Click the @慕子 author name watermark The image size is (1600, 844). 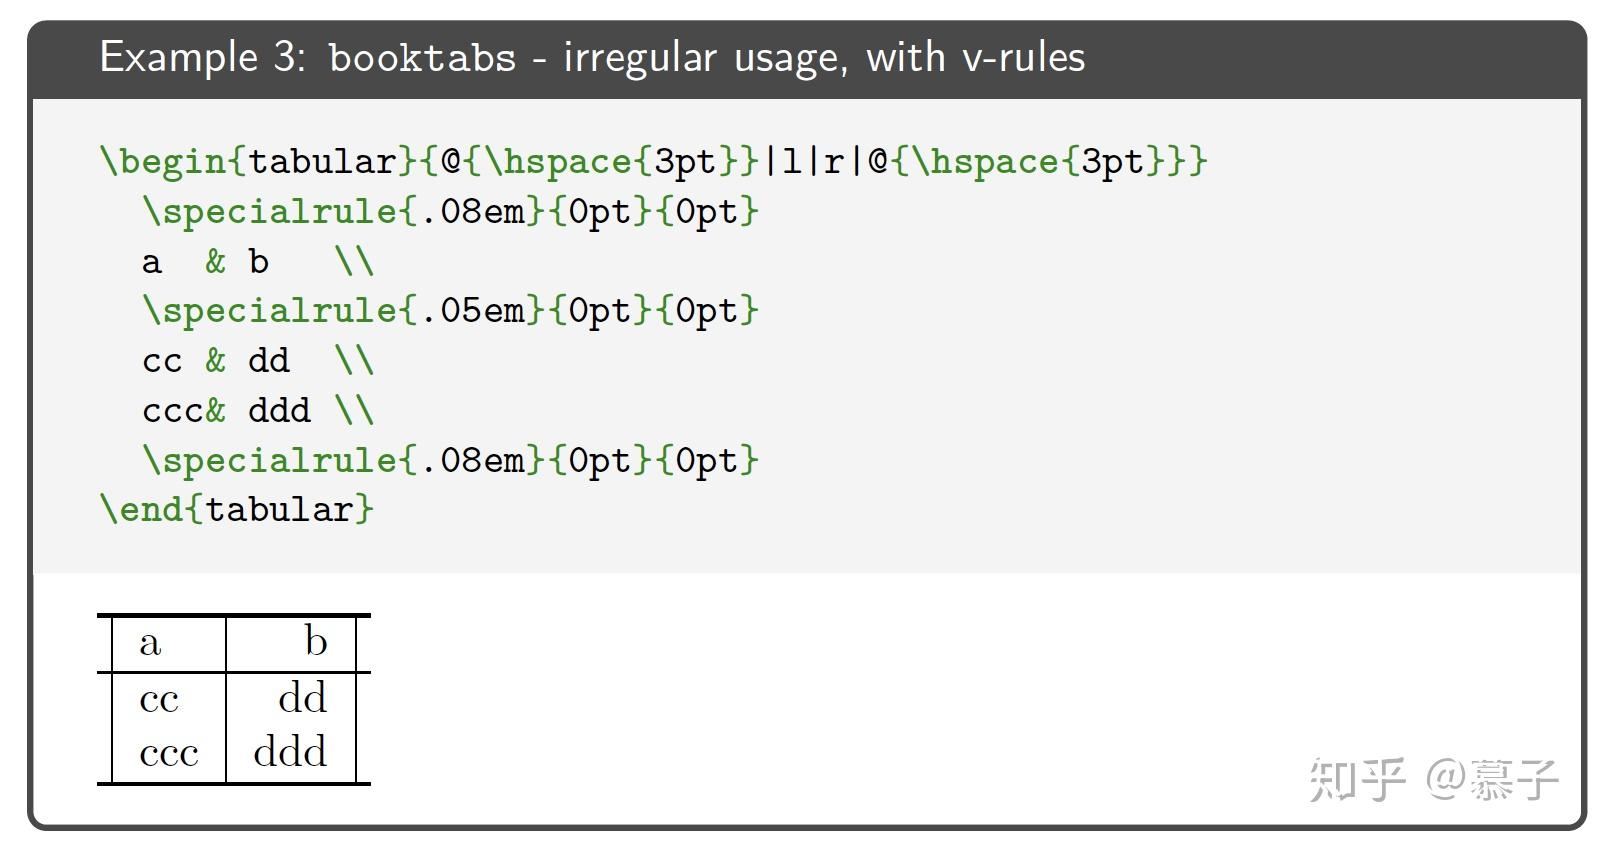pos(1492,779)
